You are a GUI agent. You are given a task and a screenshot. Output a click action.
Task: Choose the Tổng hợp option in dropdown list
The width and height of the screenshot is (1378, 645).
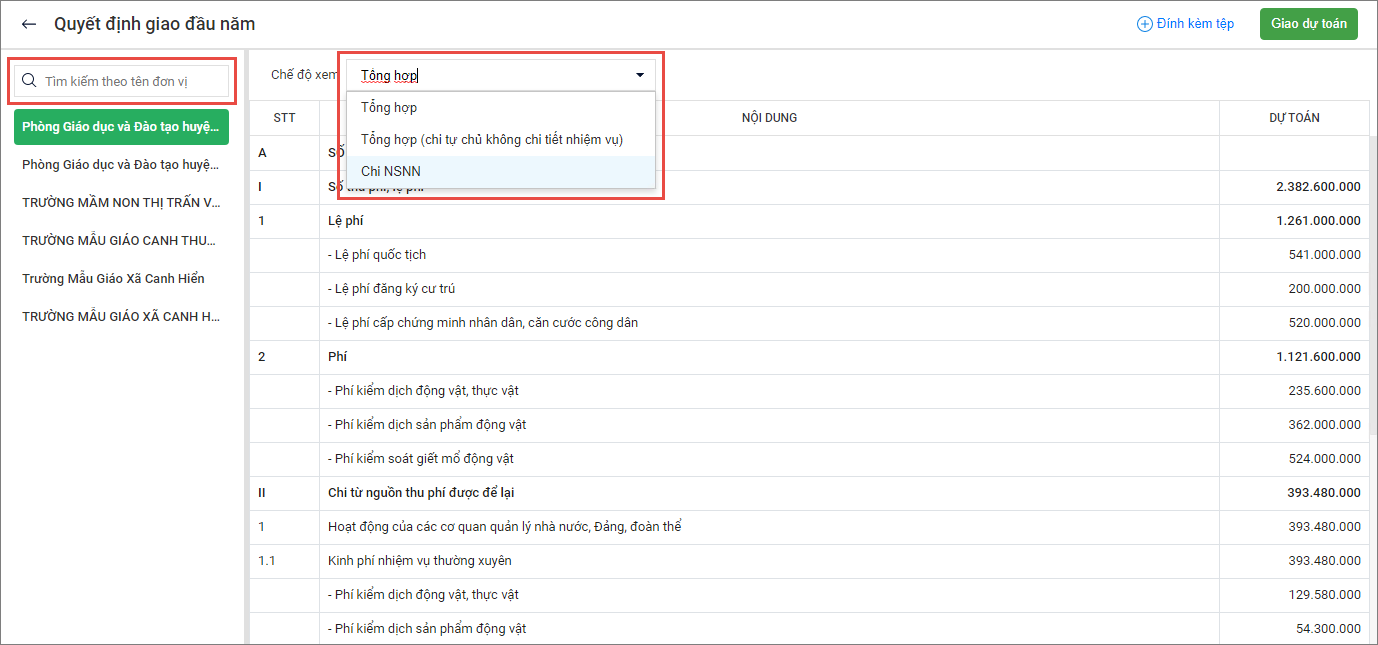[389, 107]
